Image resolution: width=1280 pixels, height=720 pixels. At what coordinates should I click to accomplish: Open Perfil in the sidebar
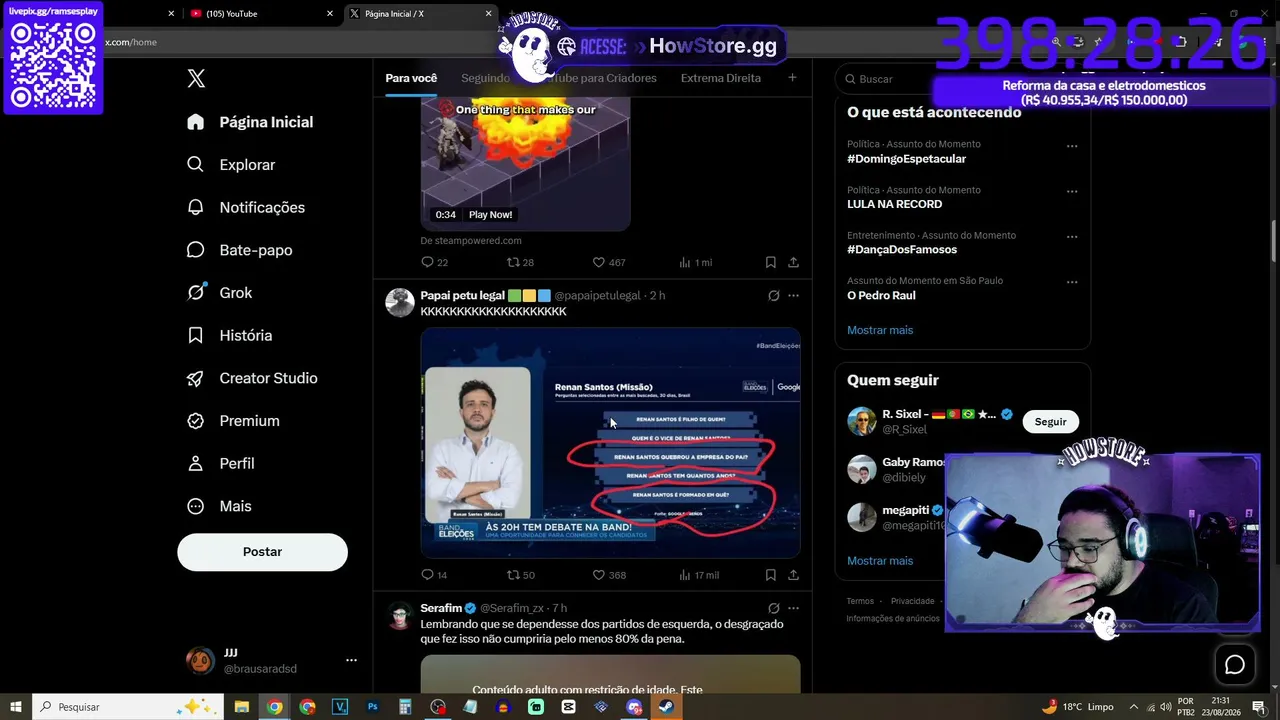coord(221,464)
